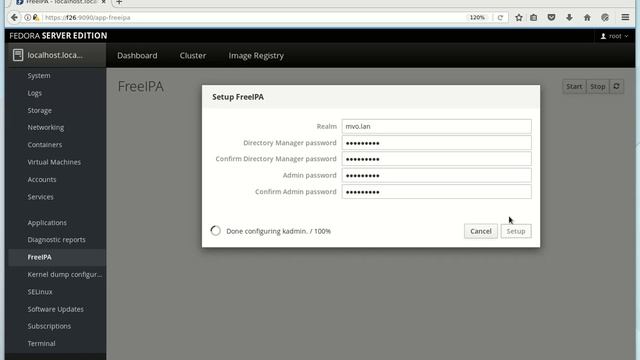Click the site info icon in the address bar
The width and height of the screenshot is (640, 360).
27,18
